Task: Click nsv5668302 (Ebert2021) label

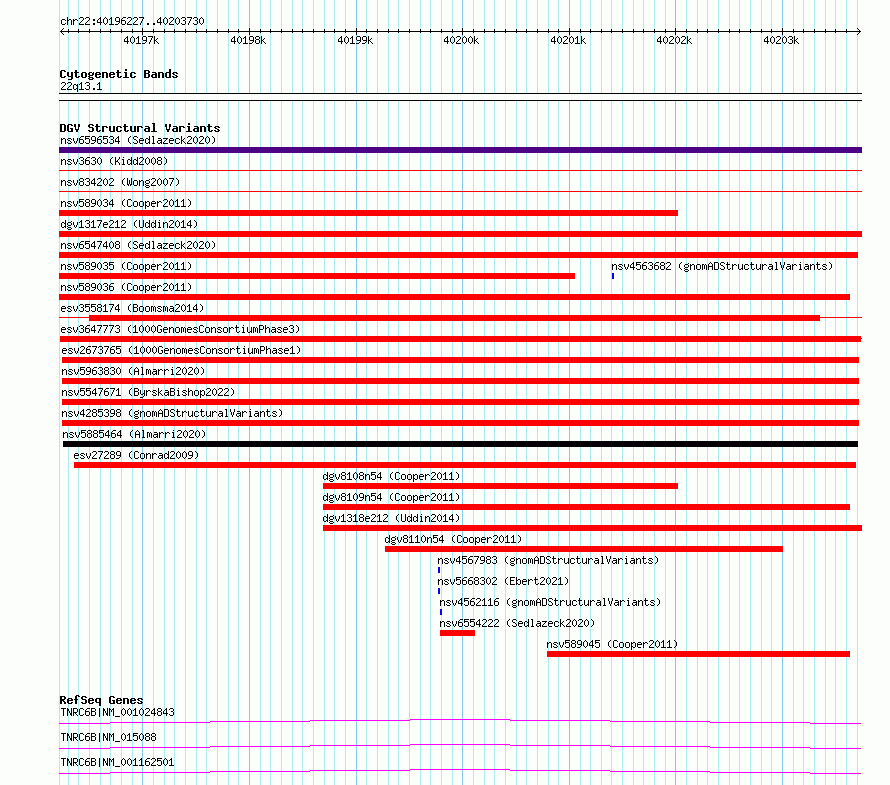Action: 503,581
